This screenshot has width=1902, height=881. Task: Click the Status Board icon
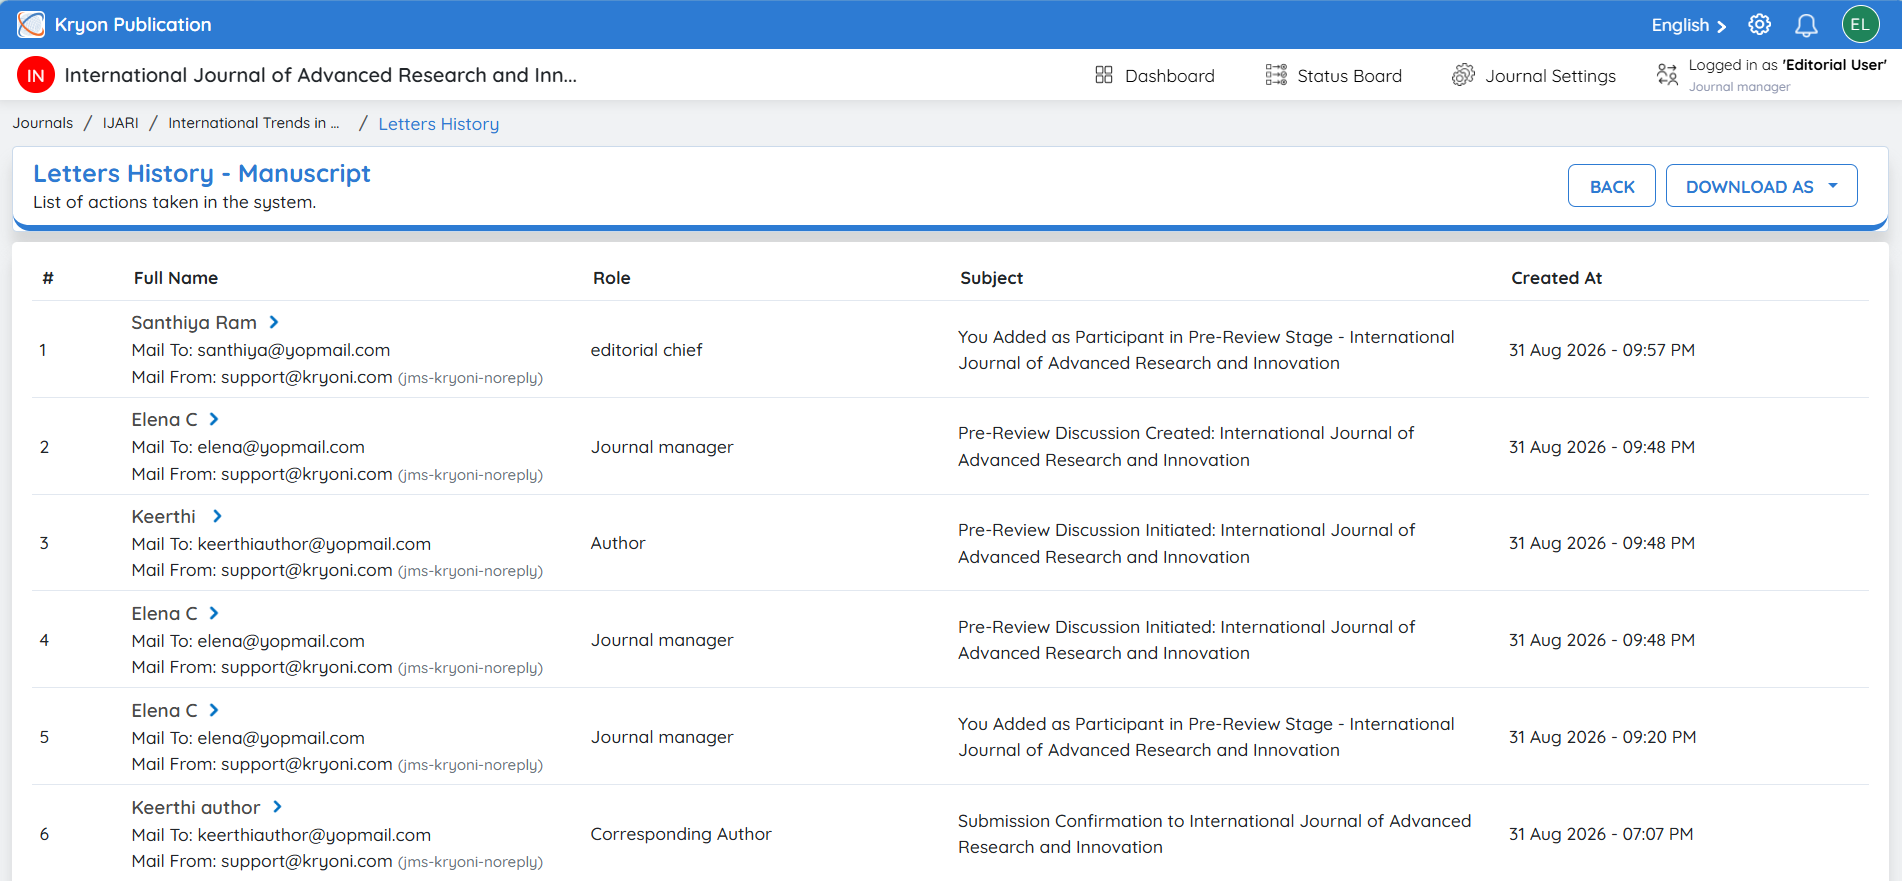coord(1276,75)
